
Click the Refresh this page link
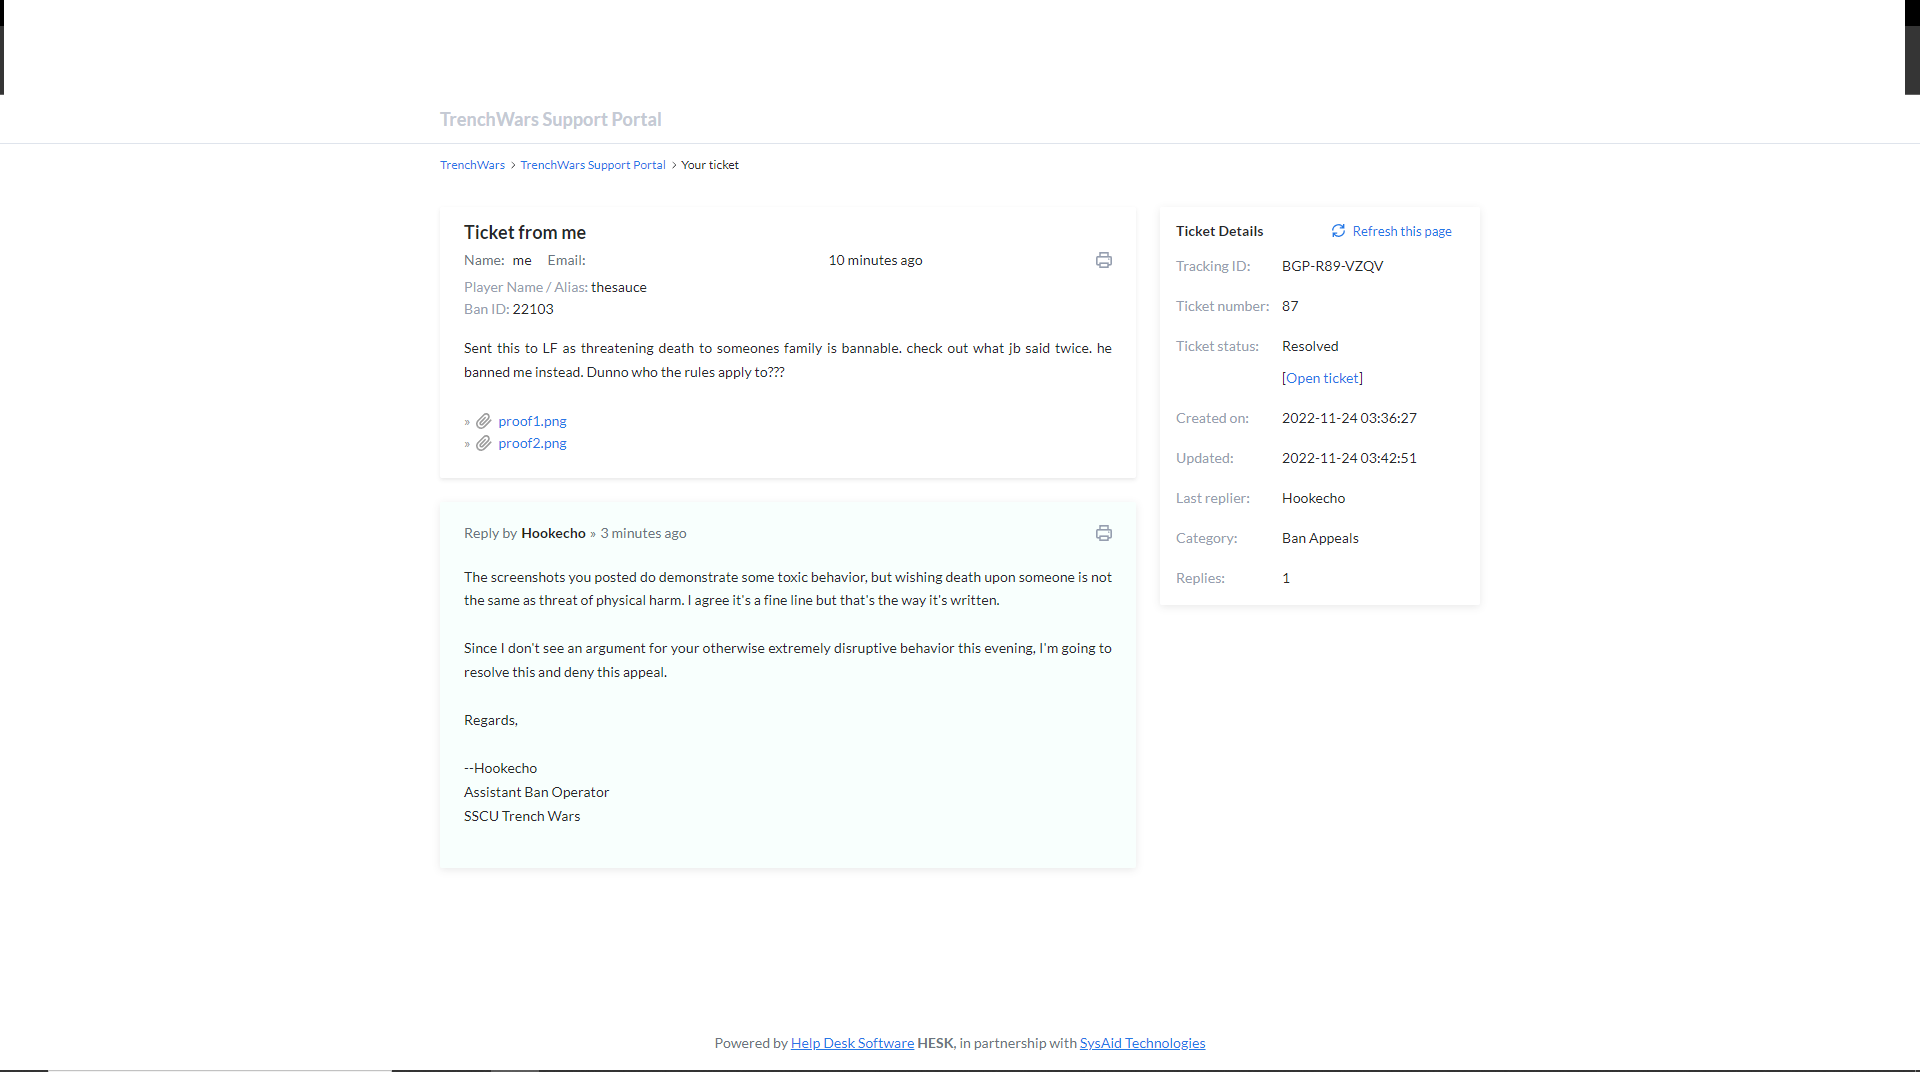pos(1401,231)
